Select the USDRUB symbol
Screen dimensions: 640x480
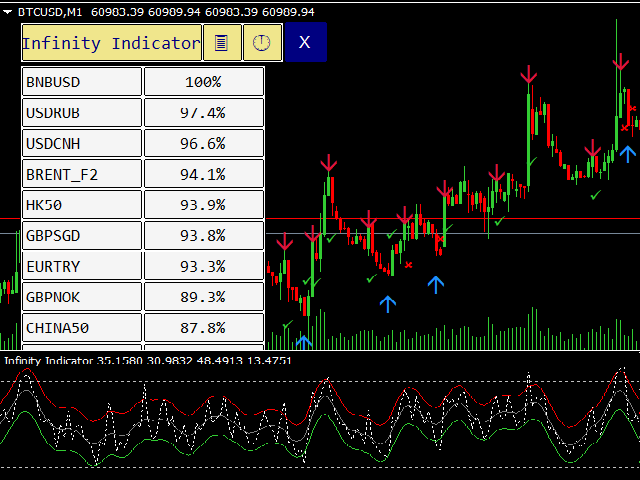82,113
